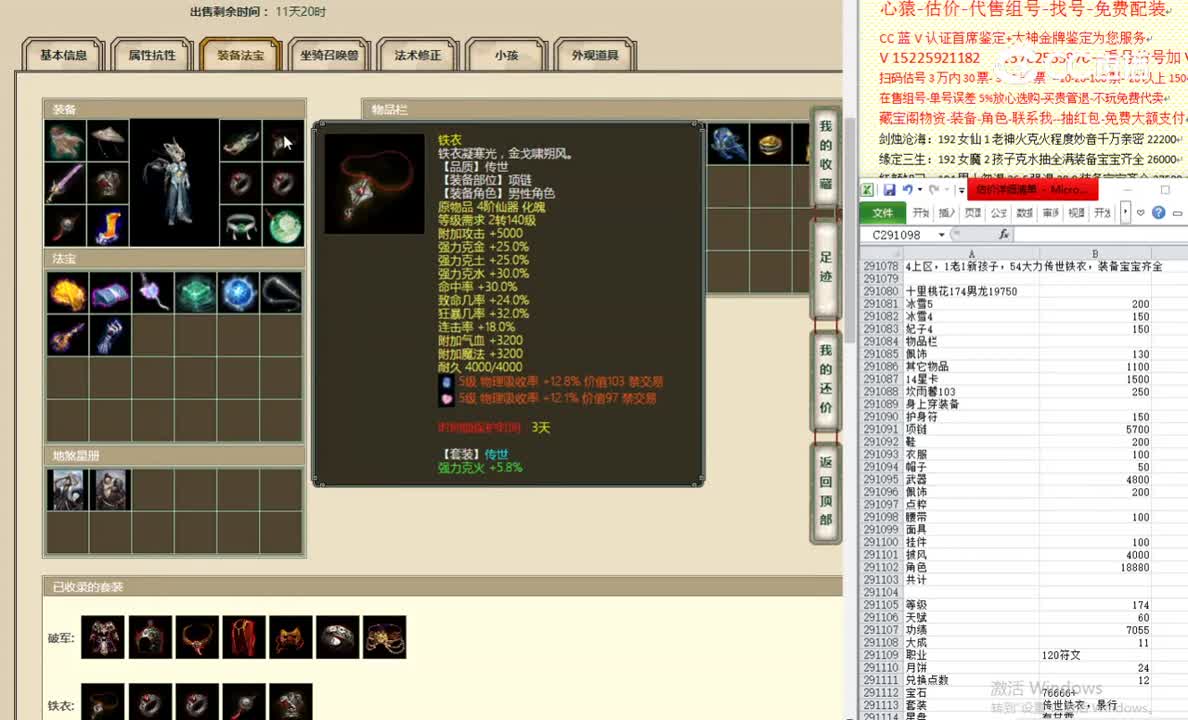1188x720 pixels.
Task: Select row header 291091 in Excel
Action: click(x=881, y=429)
